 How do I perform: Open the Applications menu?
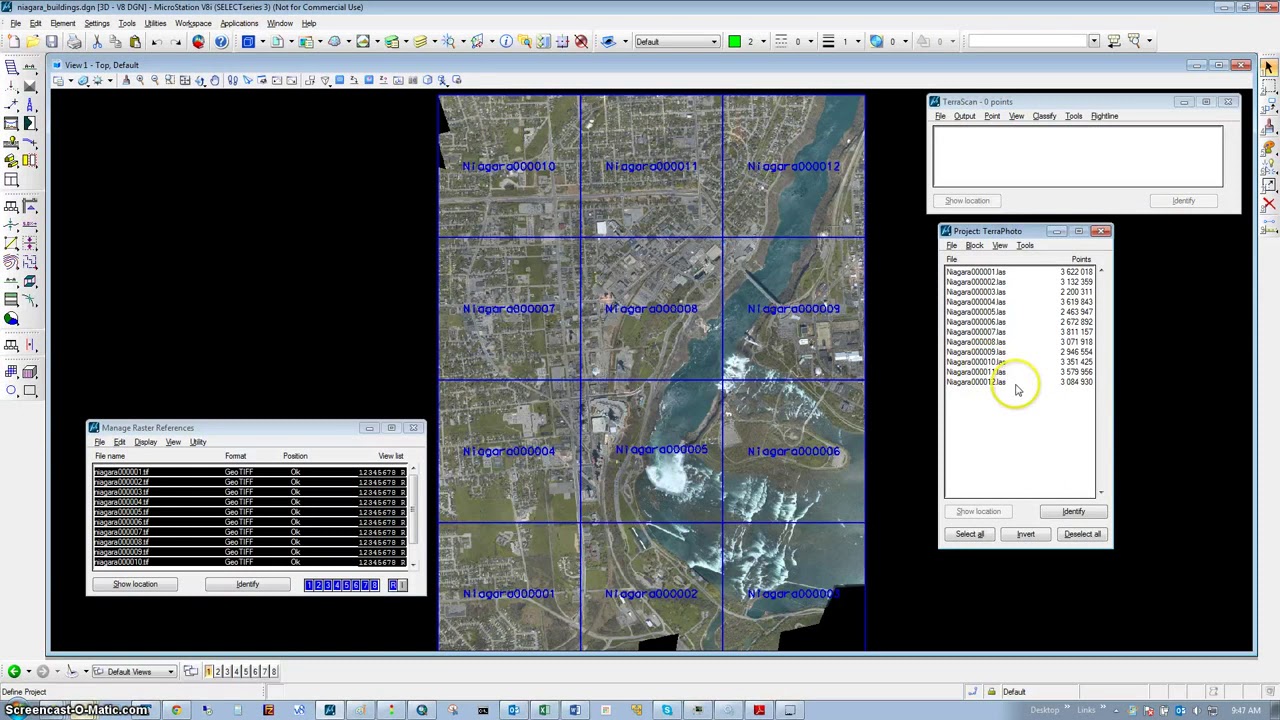tap(239, 23)
